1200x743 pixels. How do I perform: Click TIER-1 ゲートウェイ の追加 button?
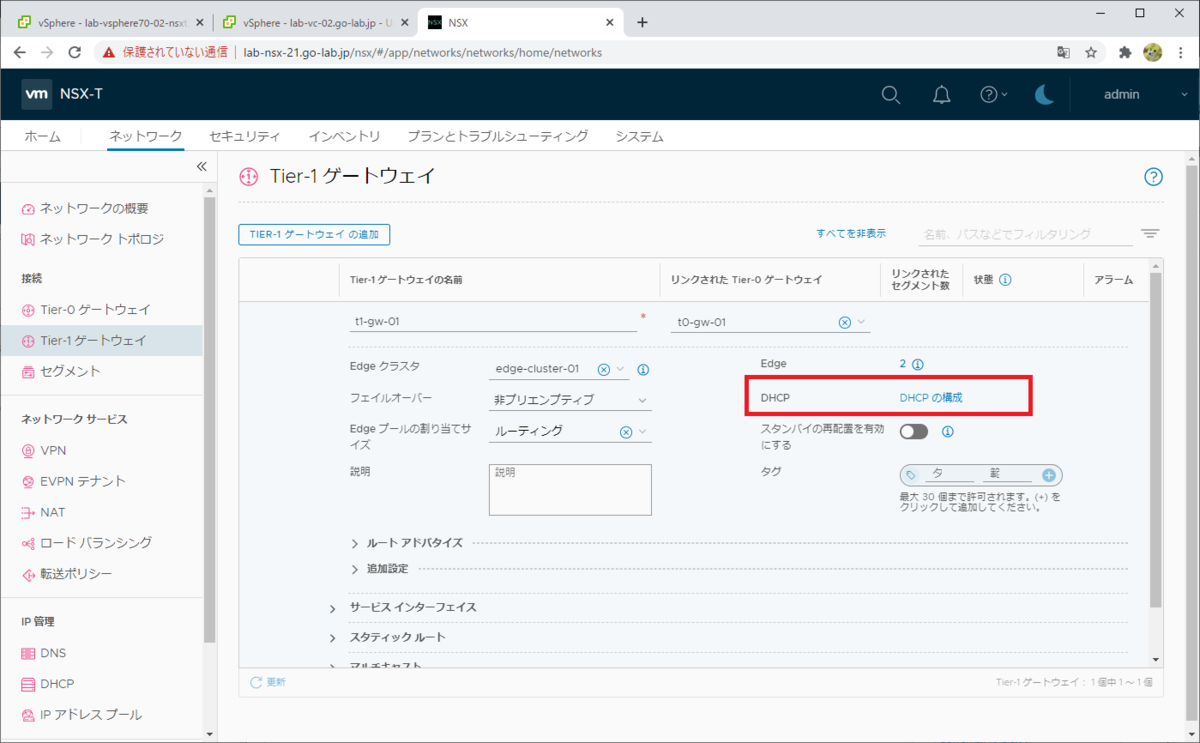314,234
